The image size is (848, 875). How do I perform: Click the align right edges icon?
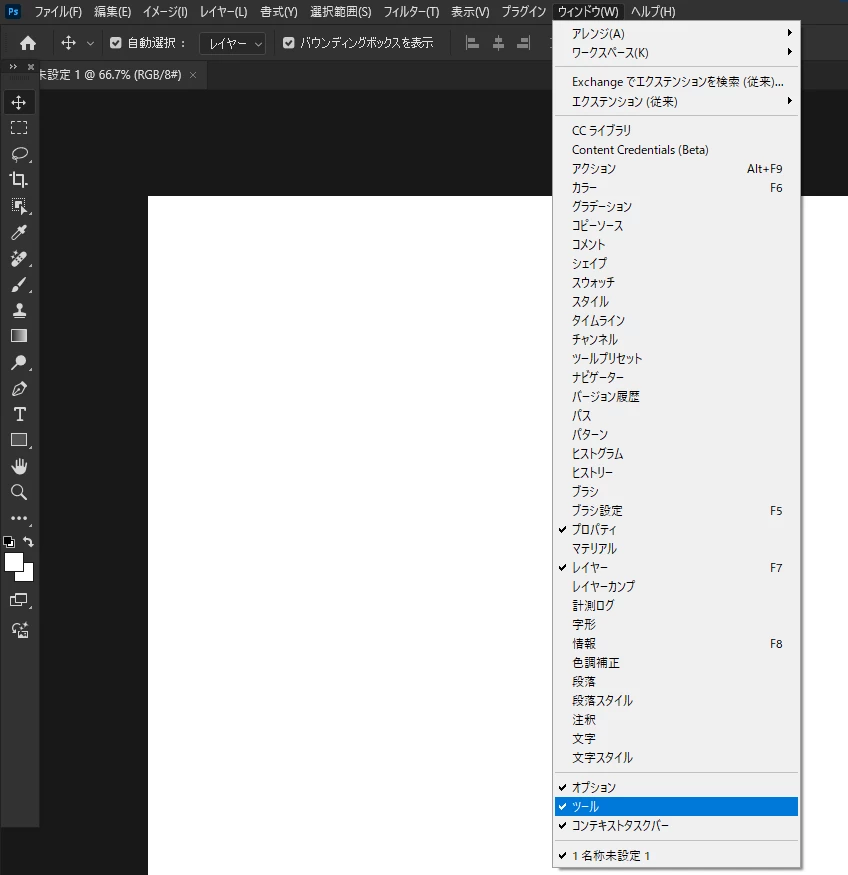[523, 43]
